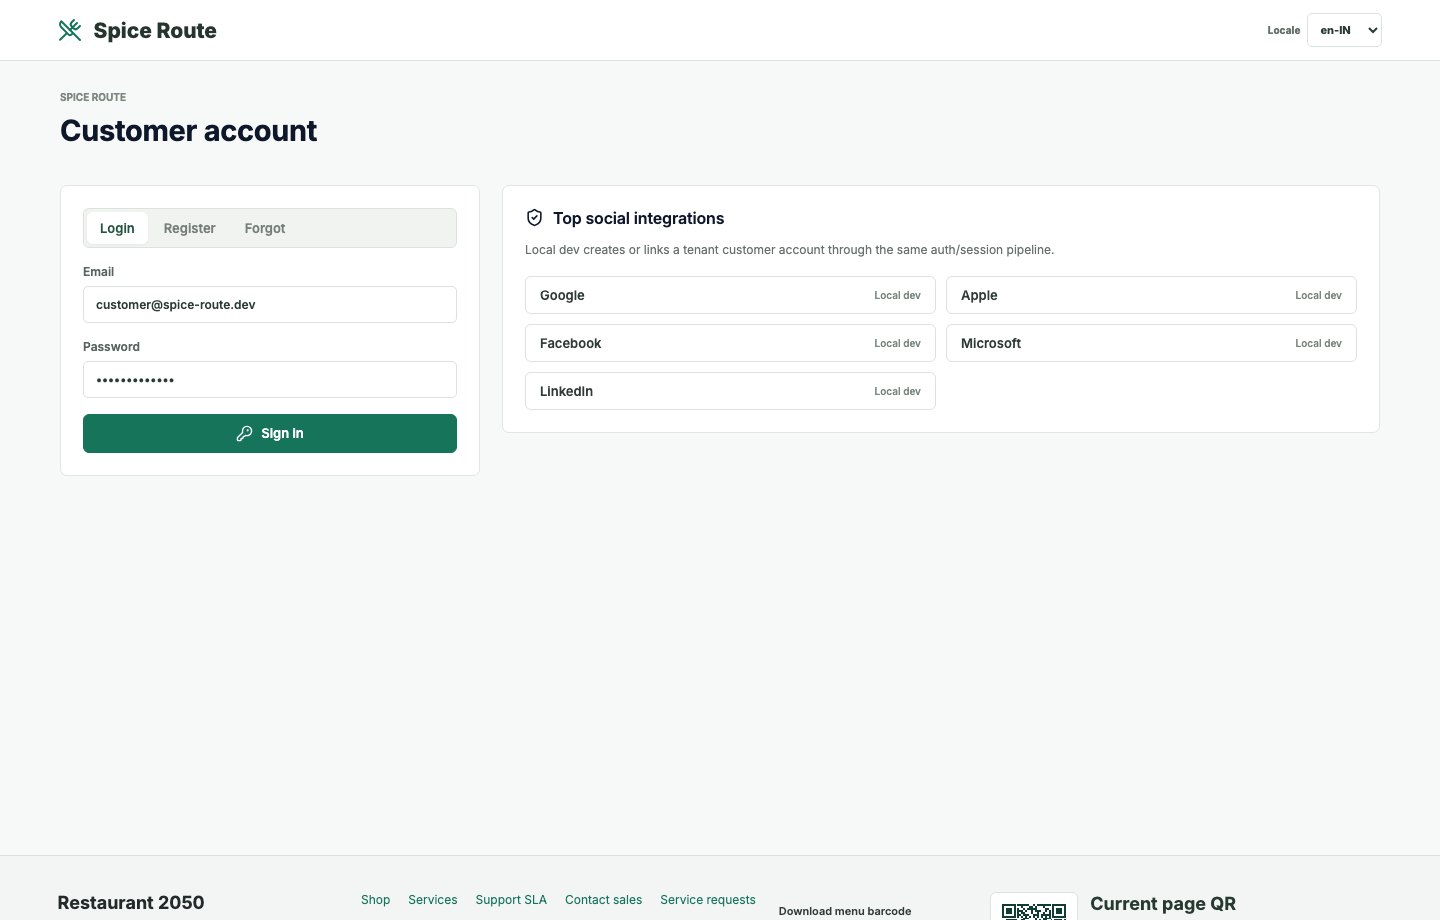Select Facebook social sign-in
Viewport: 1440px width, 920px height.
click(x=730, y=343)
